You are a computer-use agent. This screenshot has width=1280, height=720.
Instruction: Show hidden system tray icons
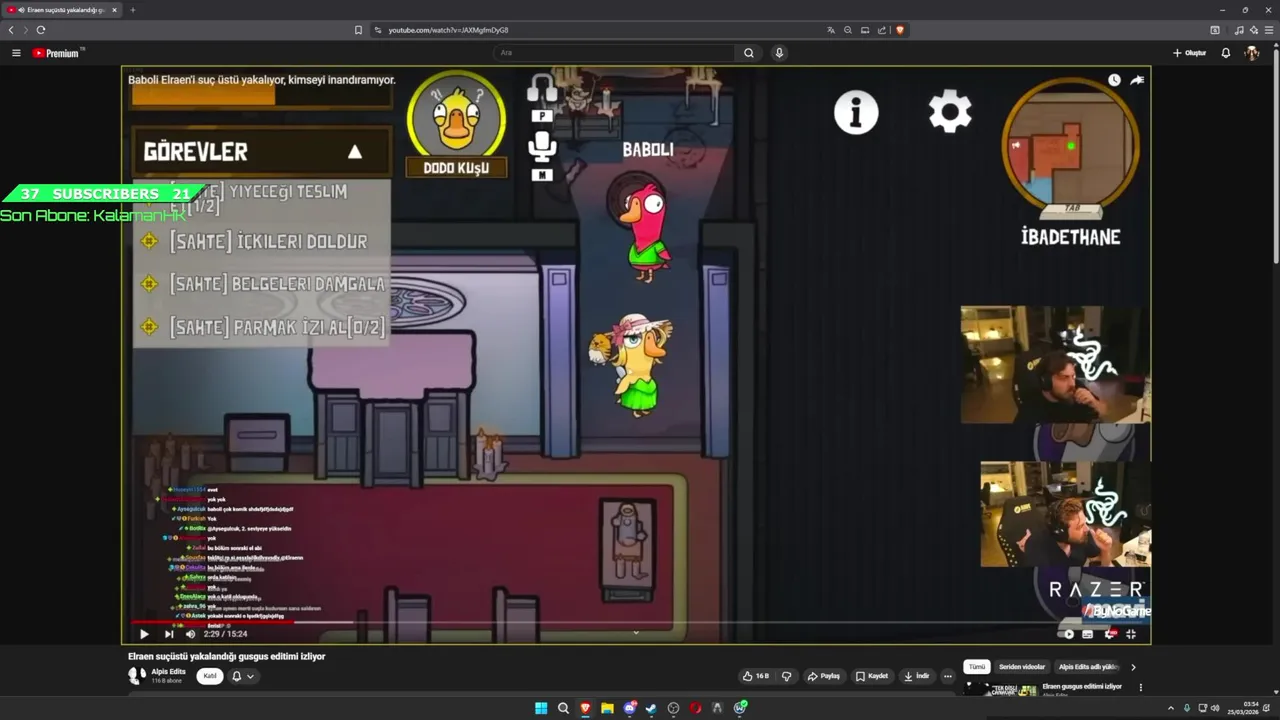point(1171,708)
